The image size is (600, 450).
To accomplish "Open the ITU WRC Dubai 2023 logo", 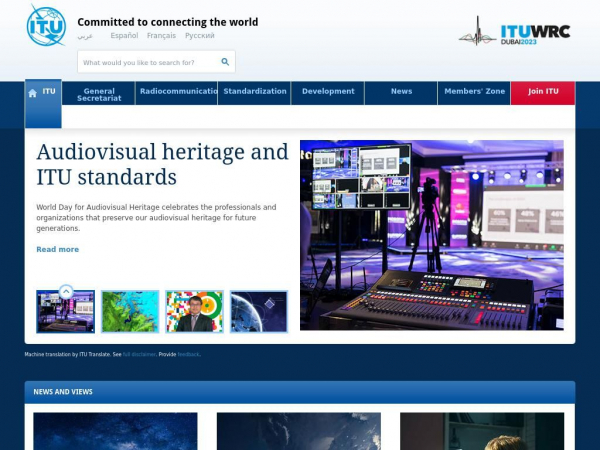I will [514, 31].
